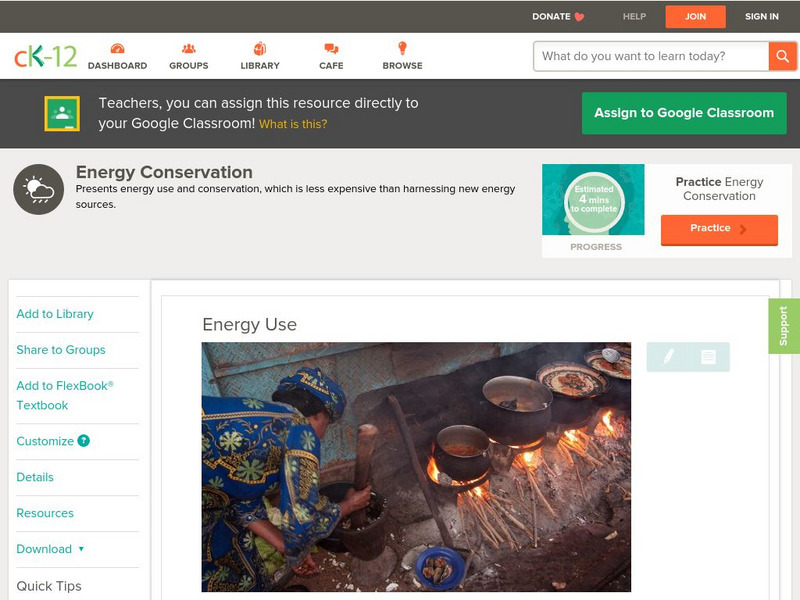Open the notes tool icon

[708, 357]
